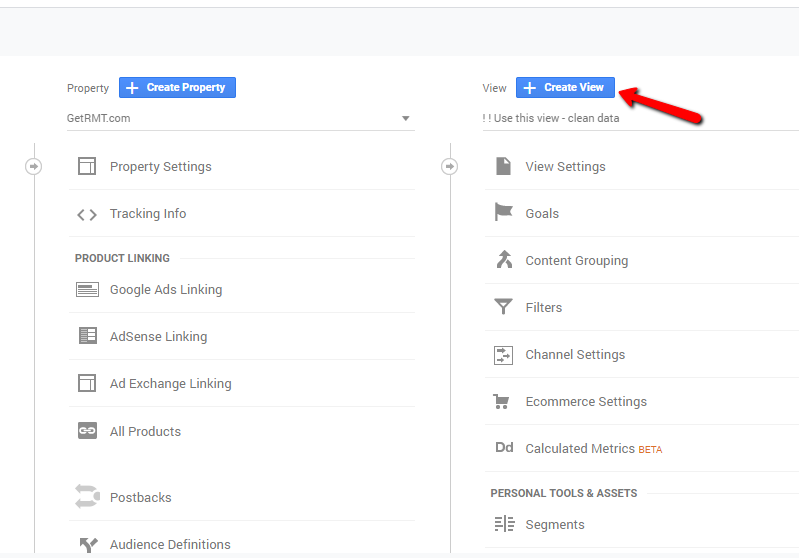Click the AdSense Linking icon
799x558 pixels.
click(x=88, y=336)
